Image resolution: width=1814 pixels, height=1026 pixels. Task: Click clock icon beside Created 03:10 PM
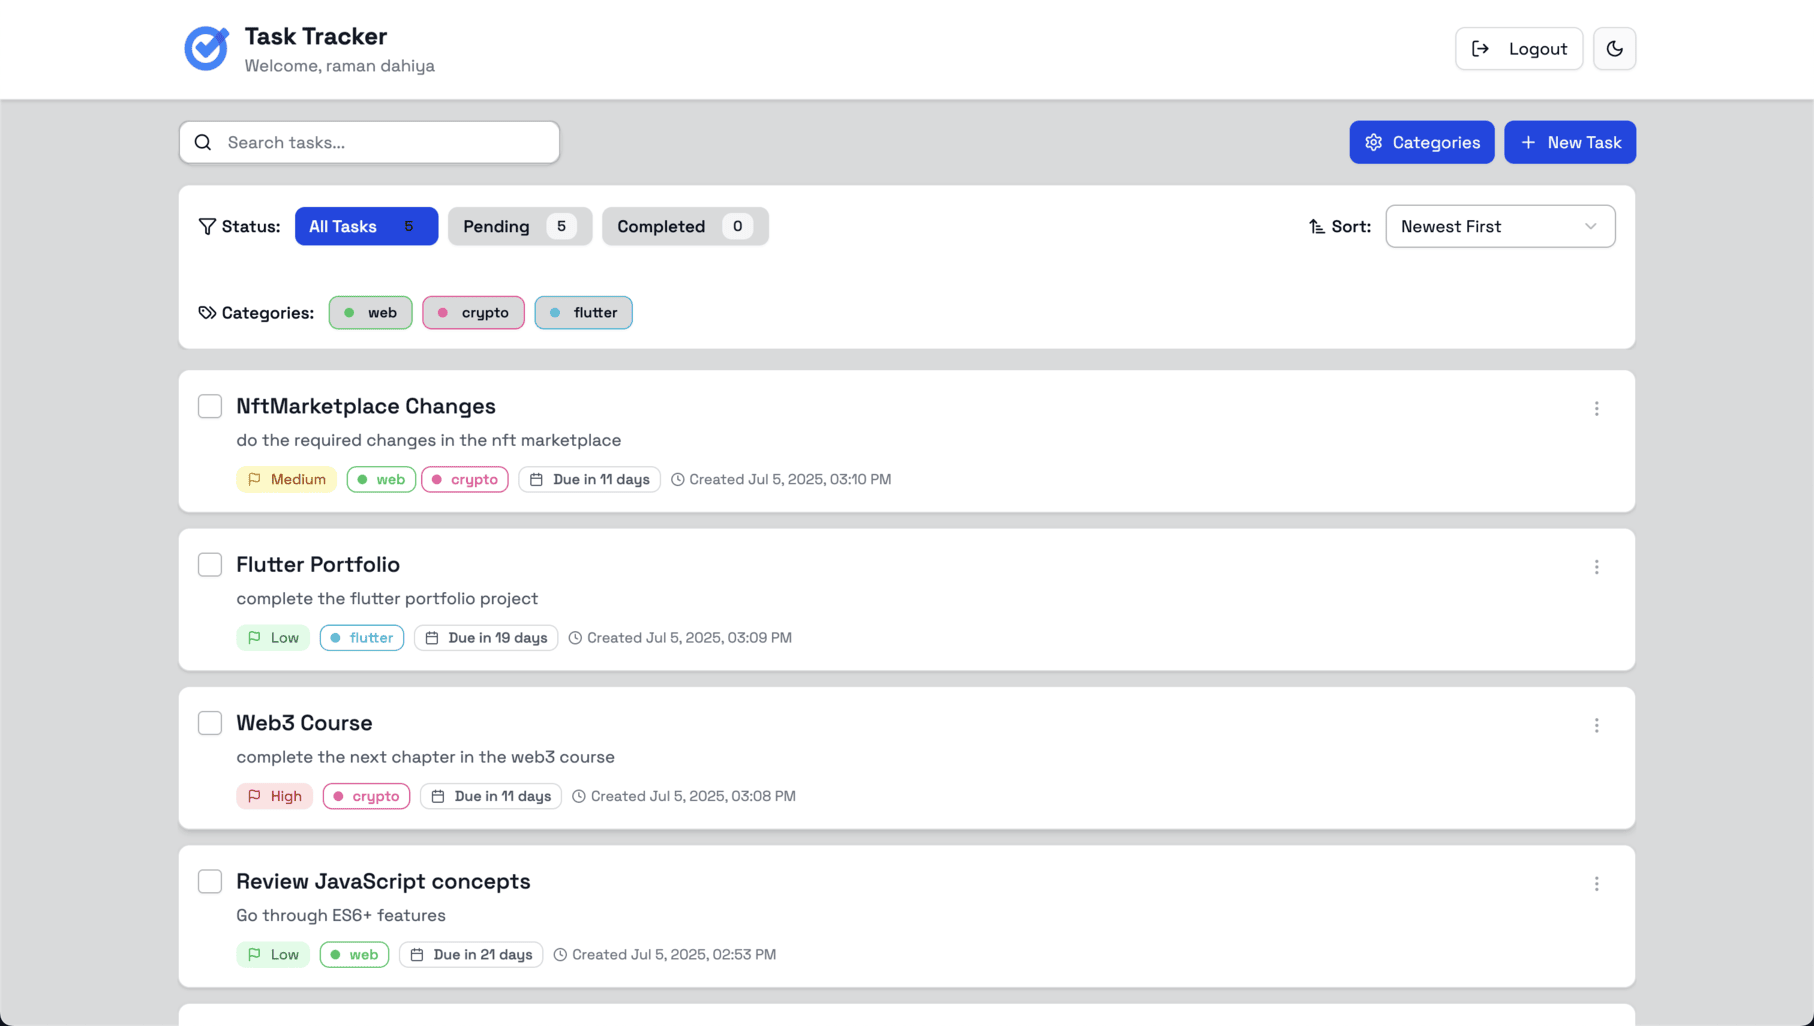point(678,479)
